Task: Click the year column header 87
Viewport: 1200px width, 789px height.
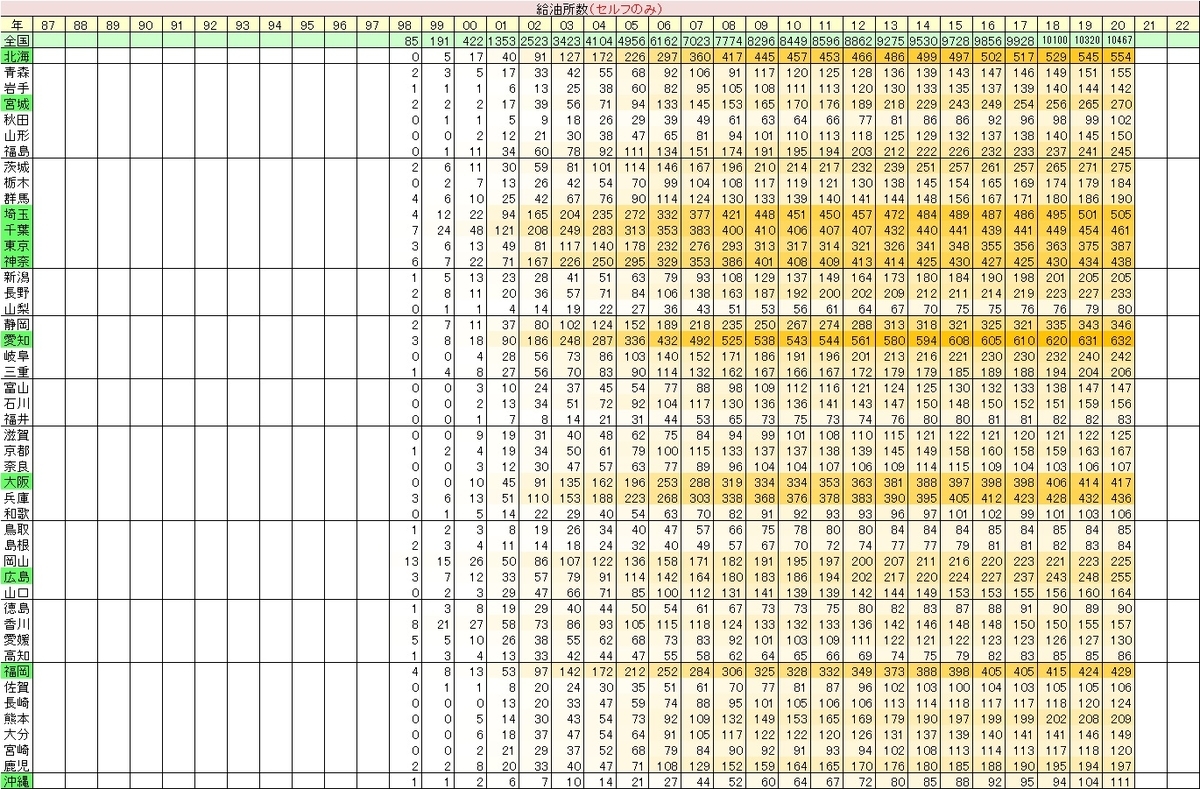Action: point(48,24)
